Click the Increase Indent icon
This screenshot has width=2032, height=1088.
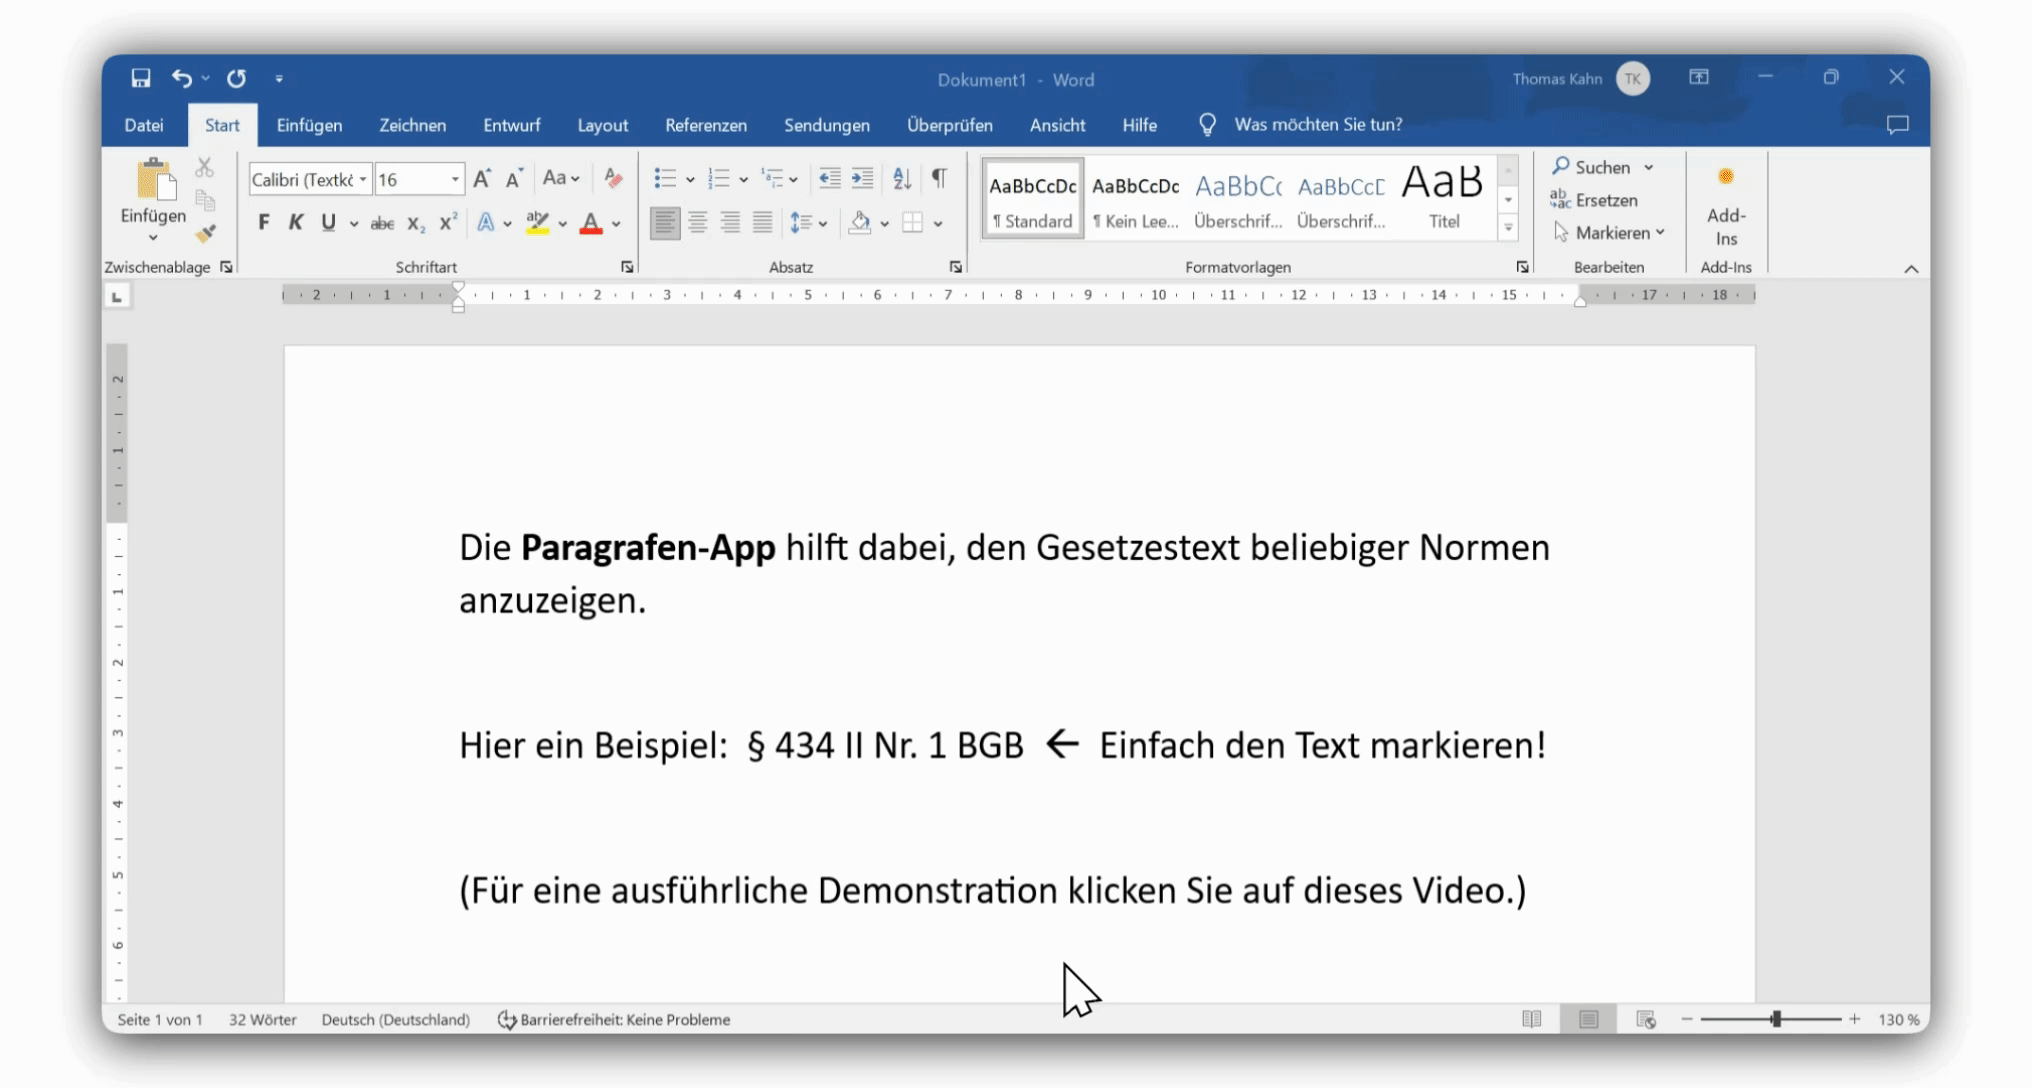862,179
